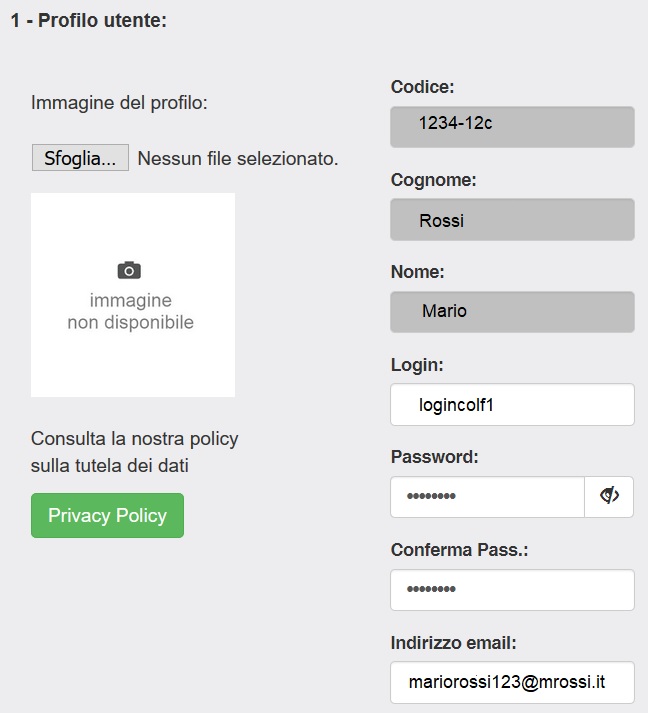Click the Nome field containing Mario

(x=512, y=312)
